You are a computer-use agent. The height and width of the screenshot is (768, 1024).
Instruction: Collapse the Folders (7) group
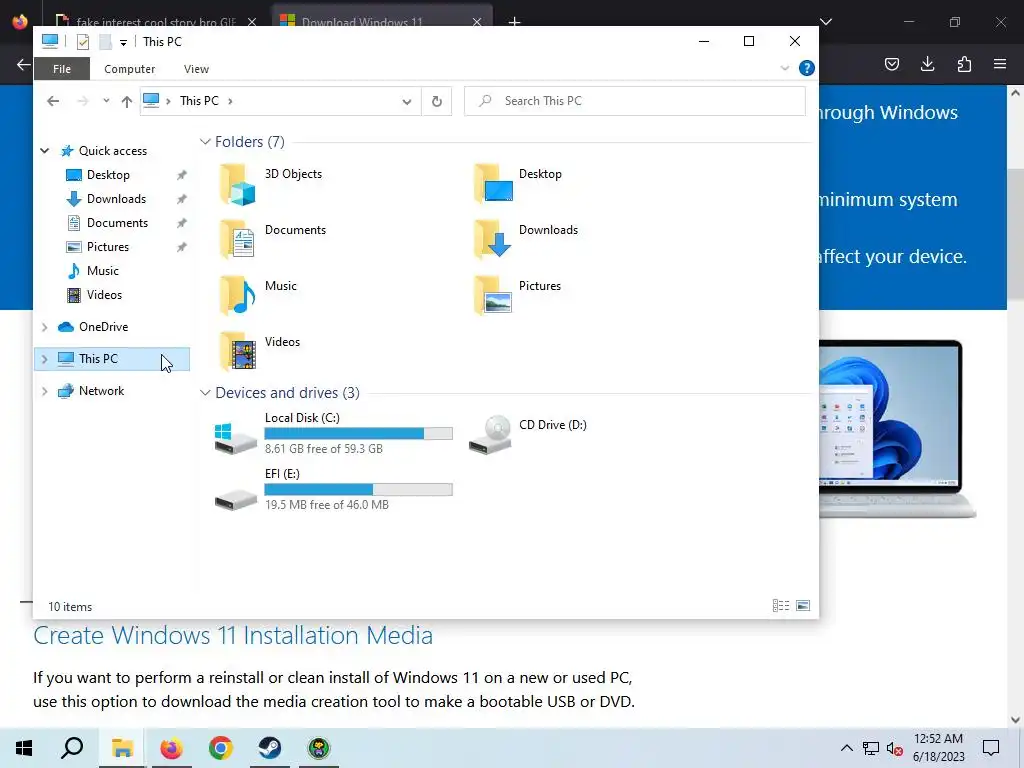click(205, 142)
